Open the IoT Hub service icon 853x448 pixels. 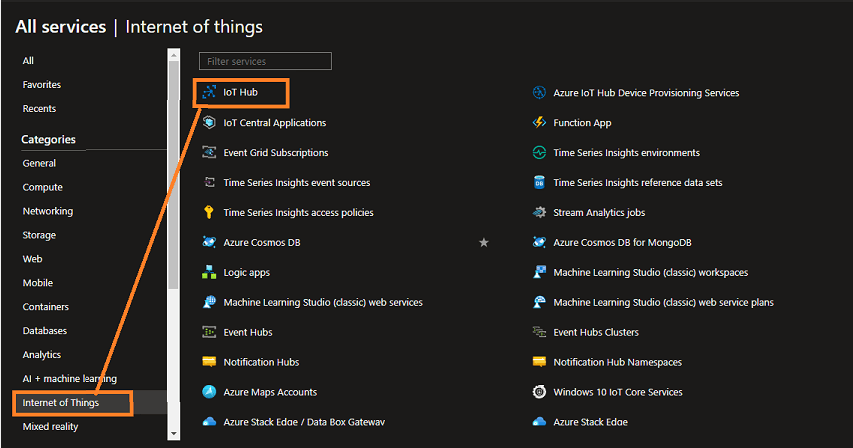pos(209,92)
